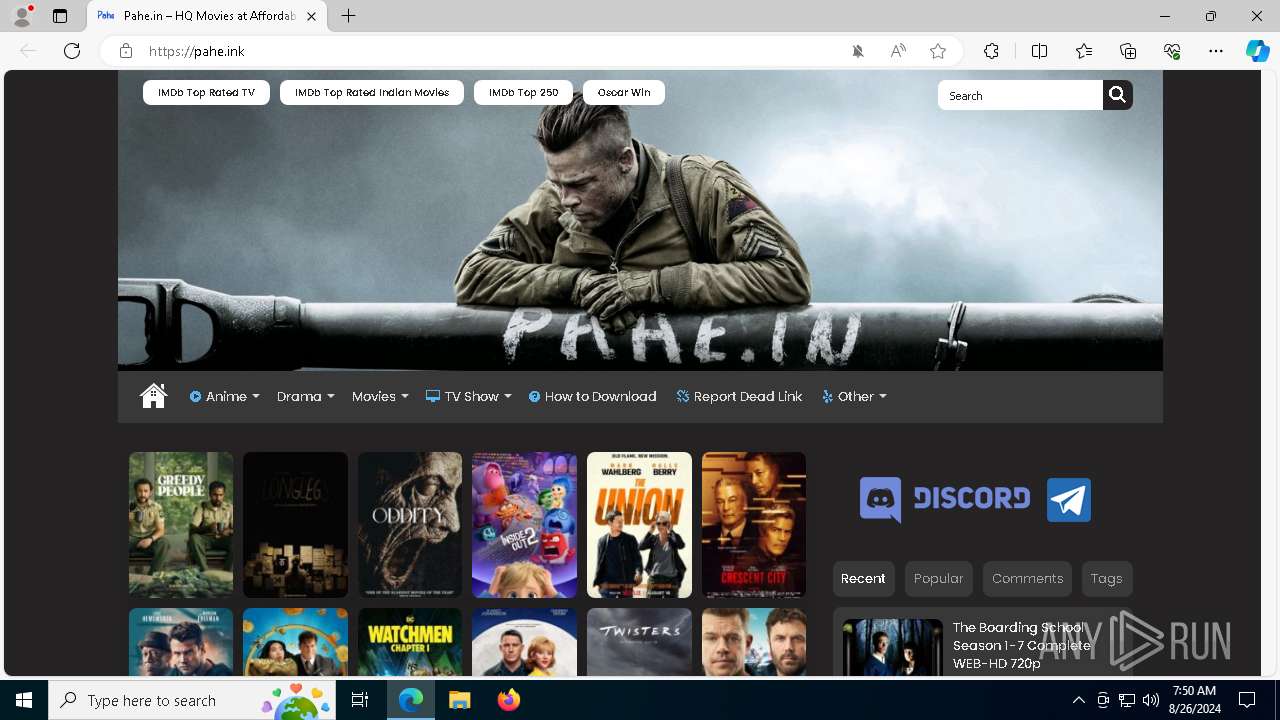The height and width of the screenshot is (720, 1280).
Task: Launch Copilot sidebar
Action: 1257,51
